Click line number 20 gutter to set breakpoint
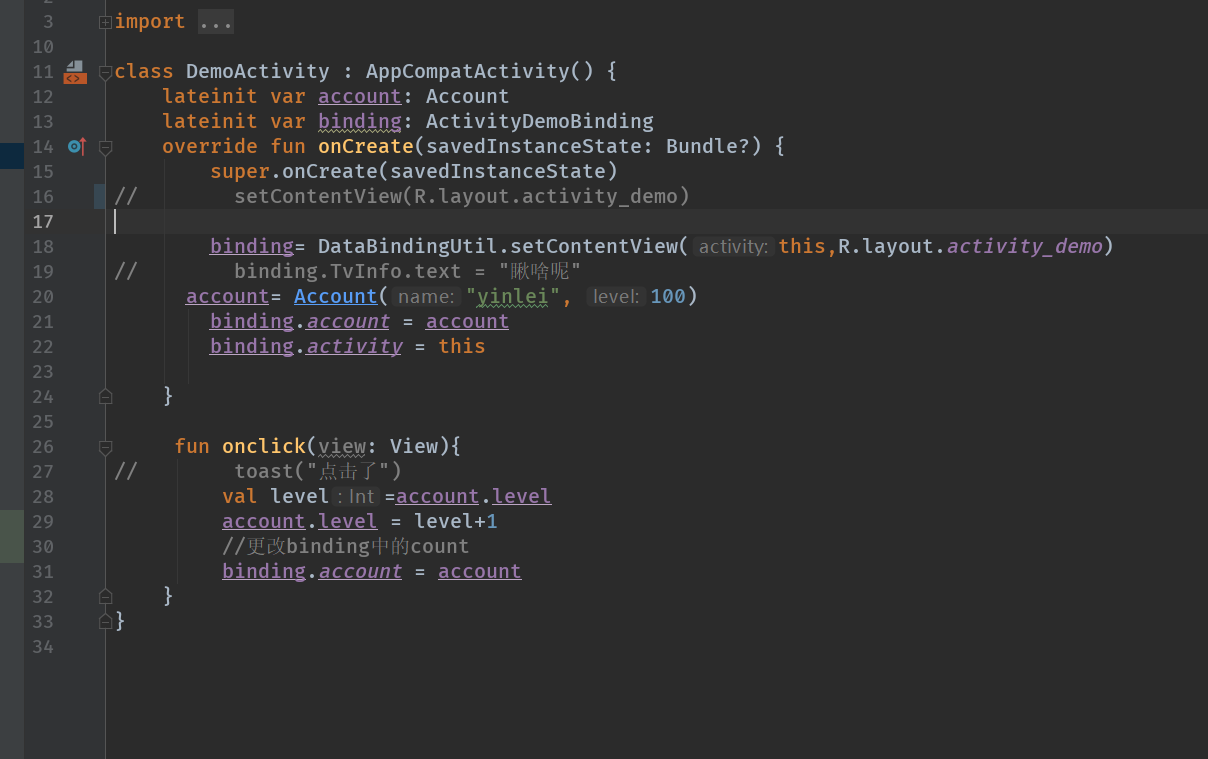Viewport: 1208px width, 759px height. pyautogui.click(x=43, y=296)
